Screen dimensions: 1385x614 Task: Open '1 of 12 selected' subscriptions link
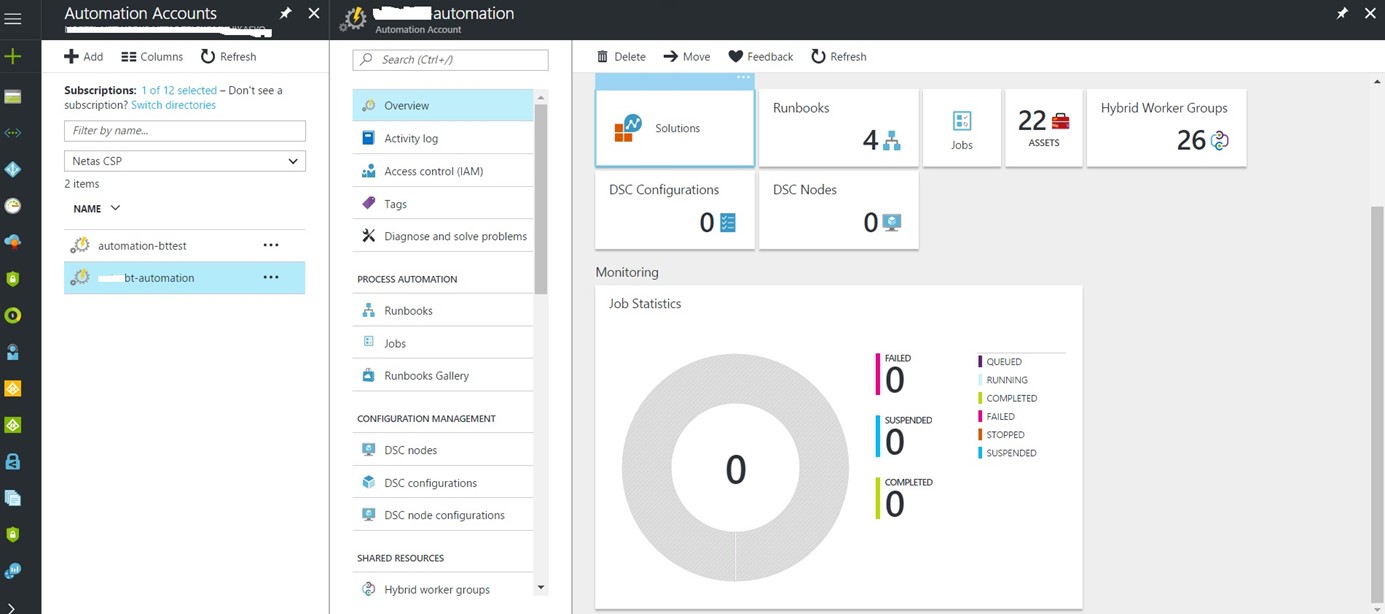179,90
